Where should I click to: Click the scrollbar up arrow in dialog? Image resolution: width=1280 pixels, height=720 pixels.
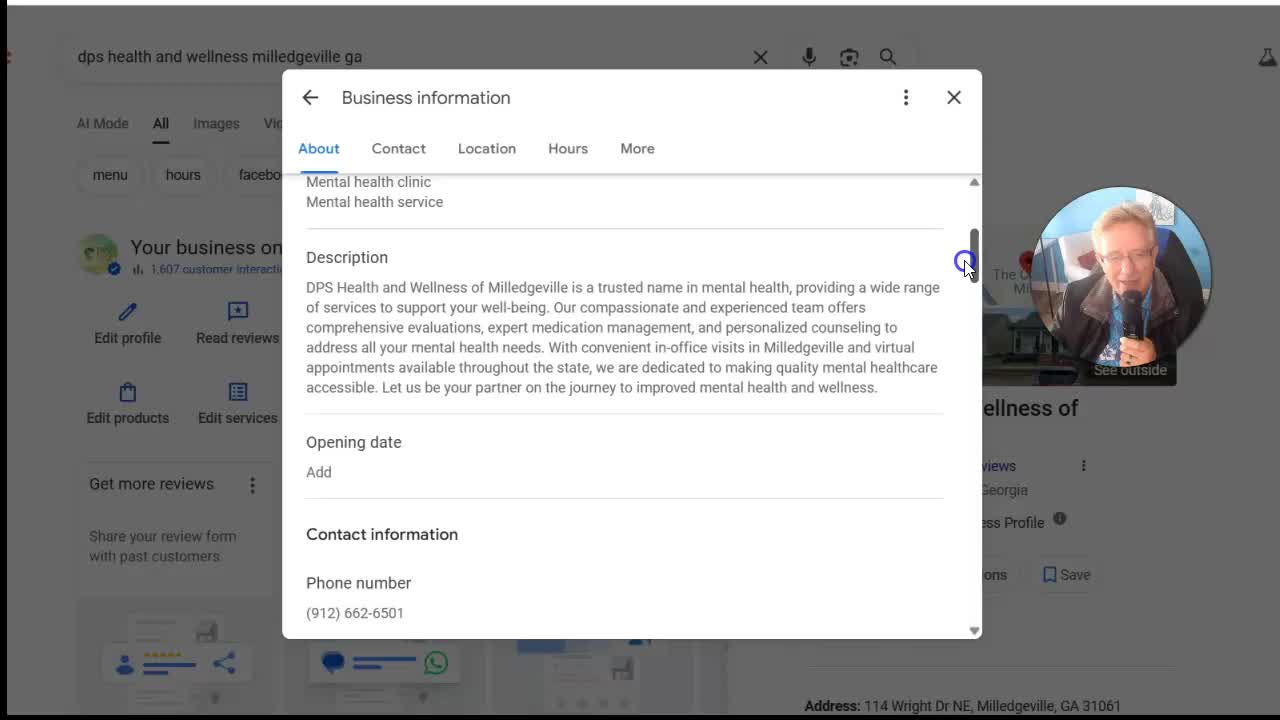pos(974,182)
